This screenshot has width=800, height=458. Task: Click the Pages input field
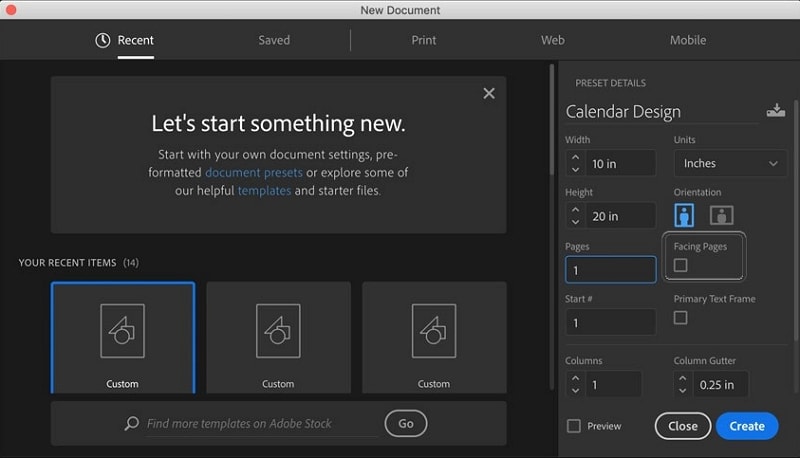point(611,270)
